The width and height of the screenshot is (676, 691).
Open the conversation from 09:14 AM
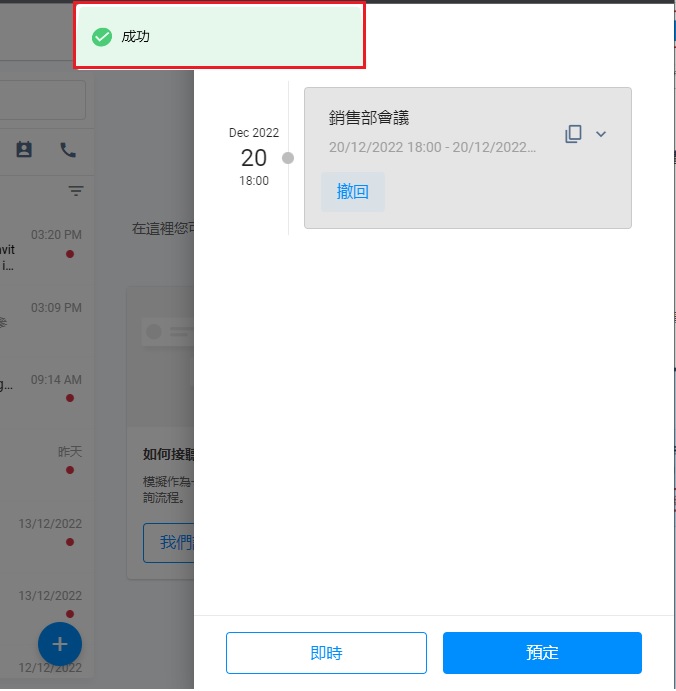(x=46, y=393)
